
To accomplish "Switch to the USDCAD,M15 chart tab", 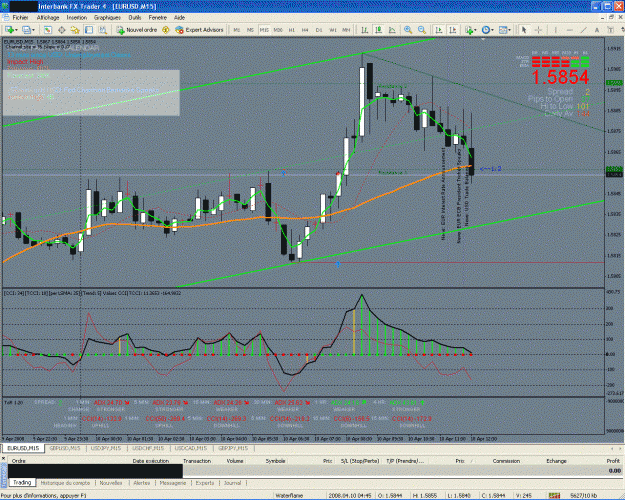I will pos(191,448).
